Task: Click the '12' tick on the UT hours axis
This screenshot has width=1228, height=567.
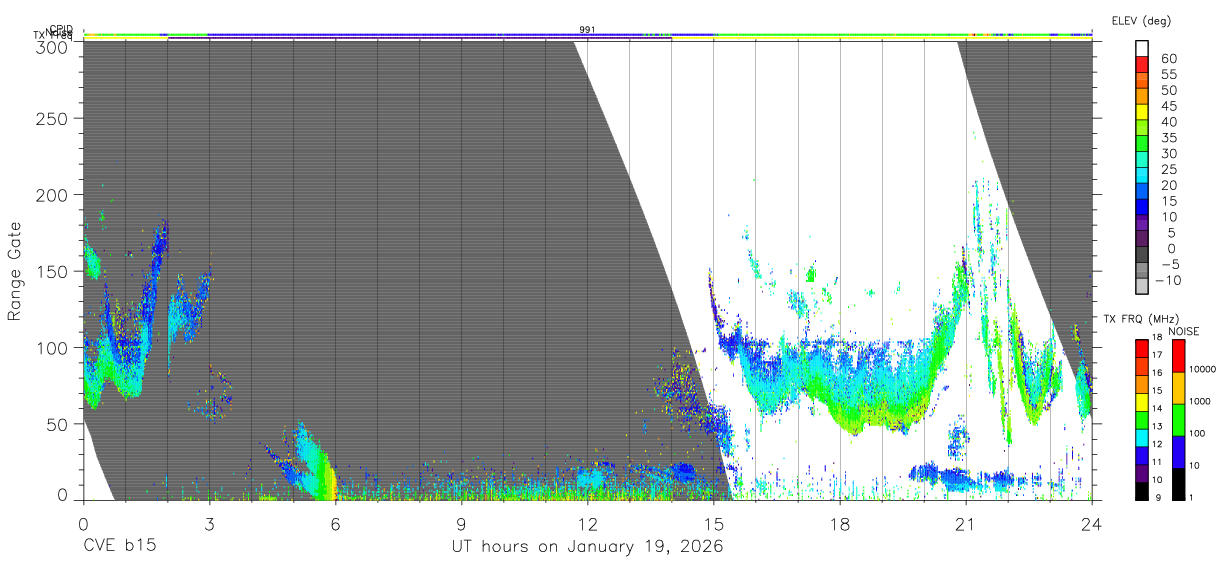Action: (x=587, y=523)
